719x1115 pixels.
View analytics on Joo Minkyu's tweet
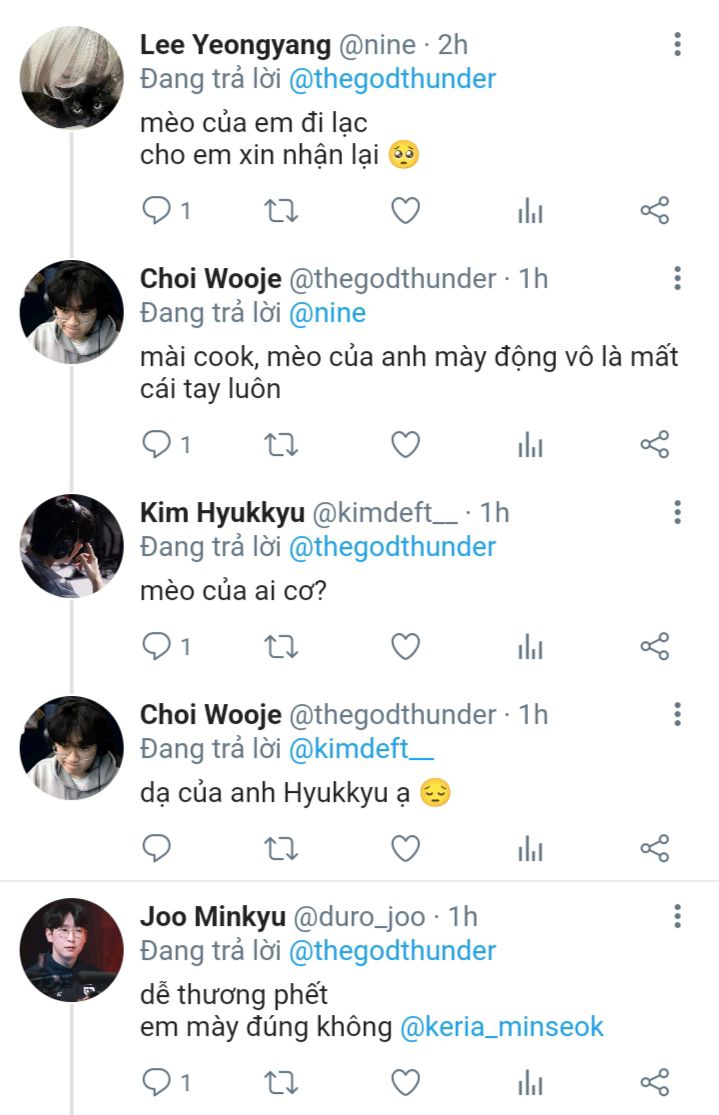(x=530, y=1082)
